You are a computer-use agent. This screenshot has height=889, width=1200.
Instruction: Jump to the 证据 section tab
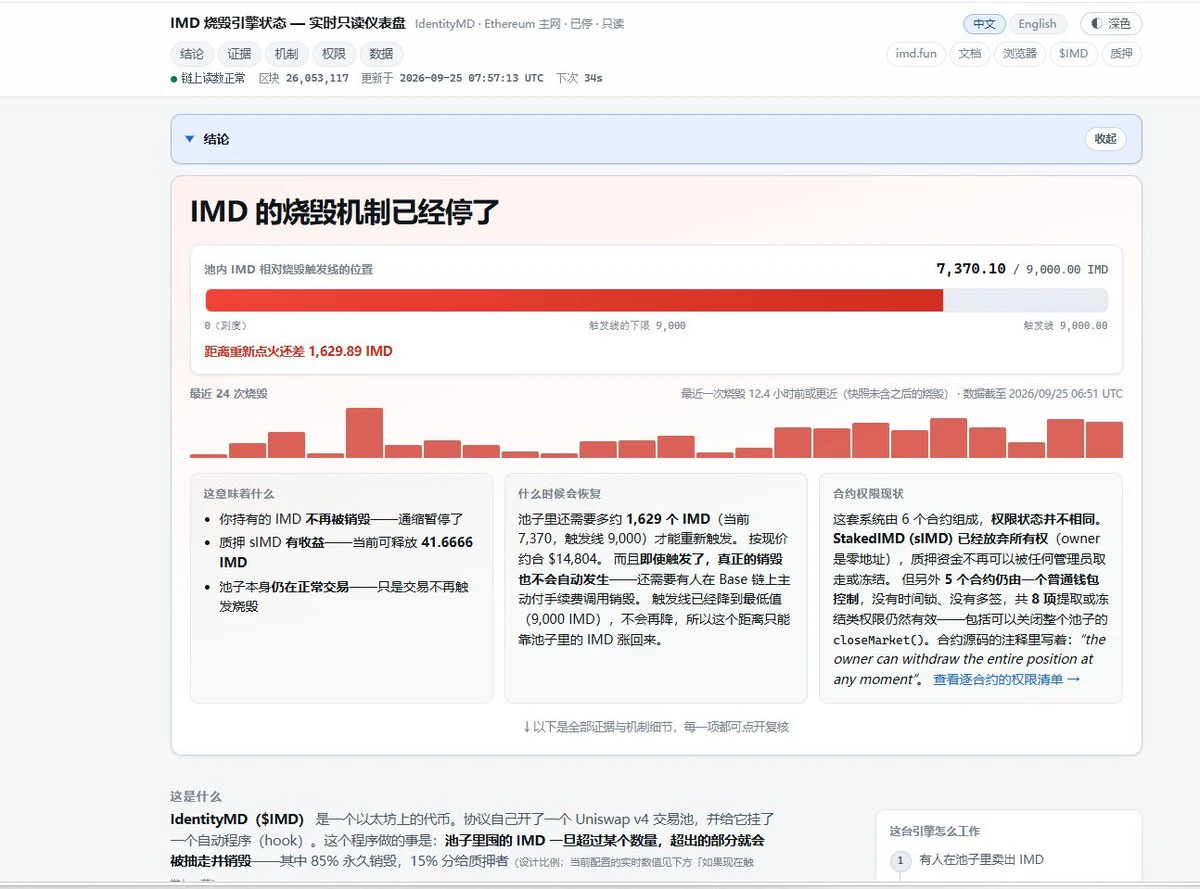(239, 54)
